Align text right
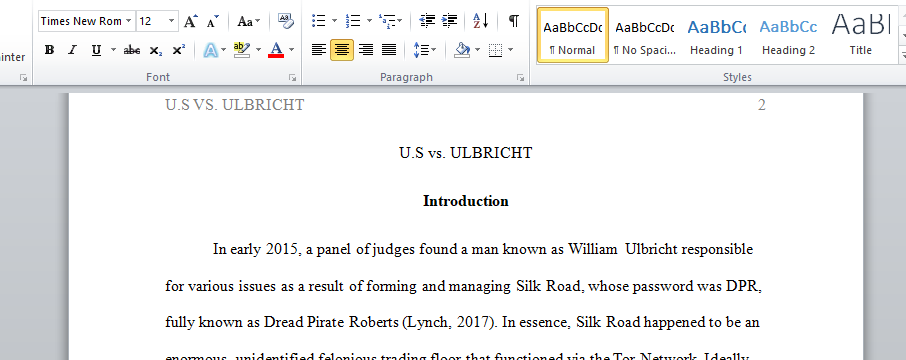The image size is (906, 360). point(366,50)
